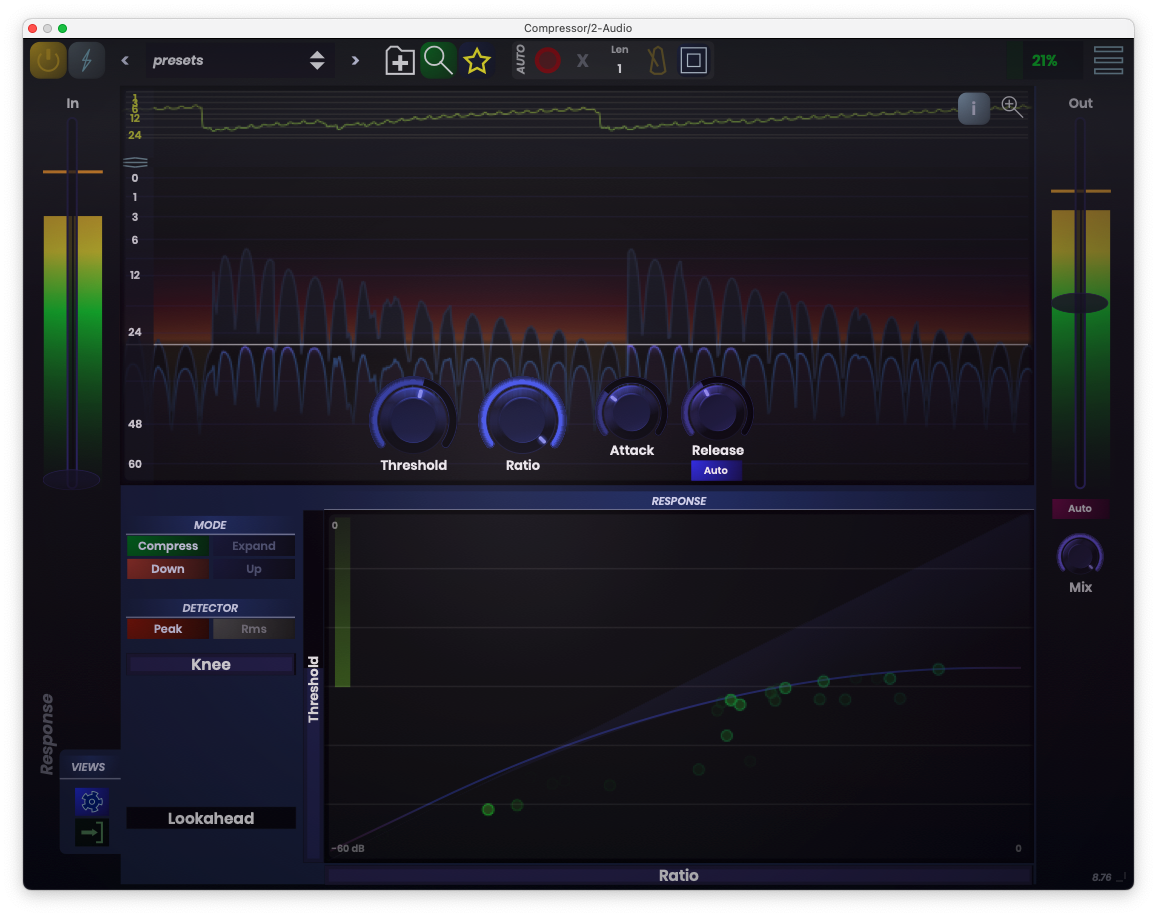Mark preset as favorite with star
1157x917 pixels.
tap(477, 61)
